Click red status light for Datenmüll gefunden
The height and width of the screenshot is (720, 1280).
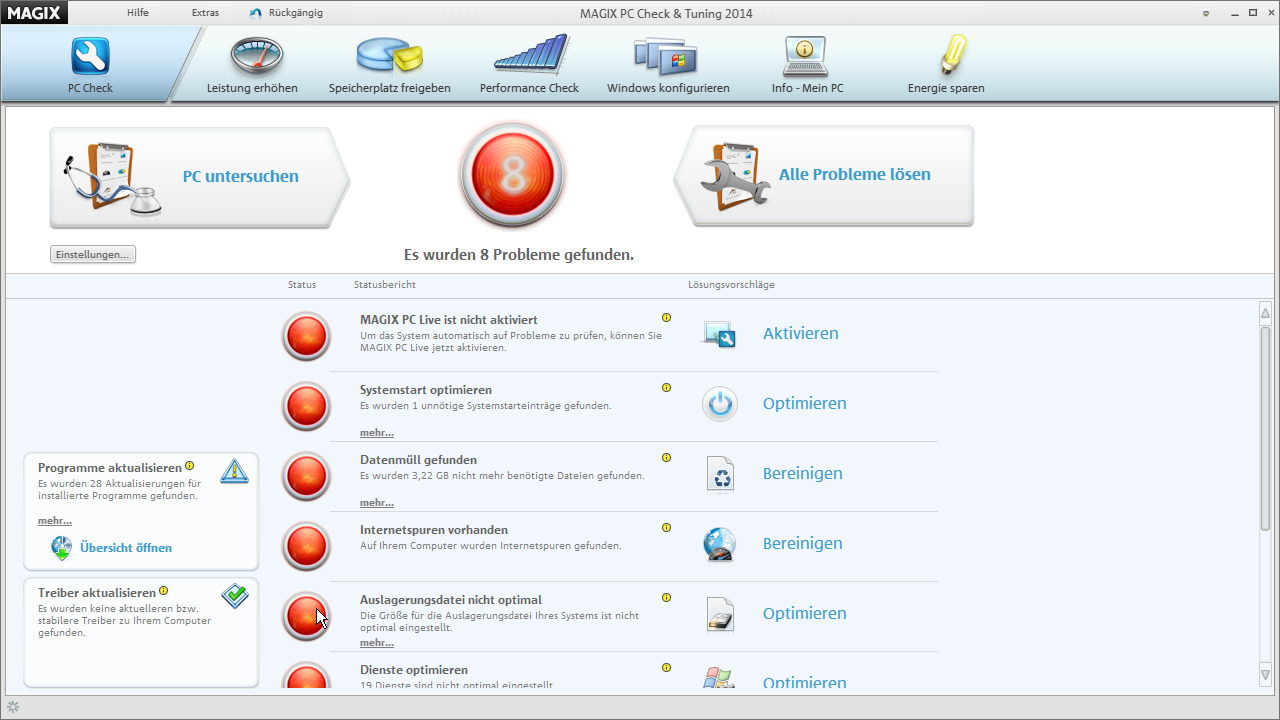(x=306, y=476)
